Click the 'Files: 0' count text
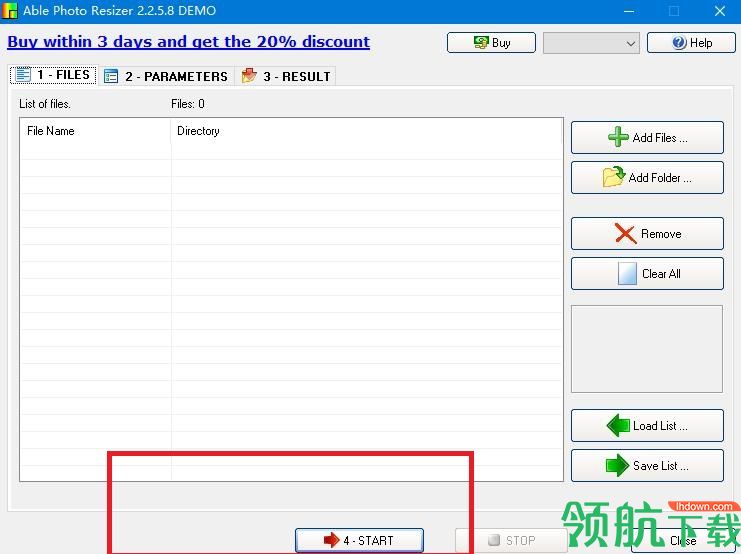 (188, 104)
